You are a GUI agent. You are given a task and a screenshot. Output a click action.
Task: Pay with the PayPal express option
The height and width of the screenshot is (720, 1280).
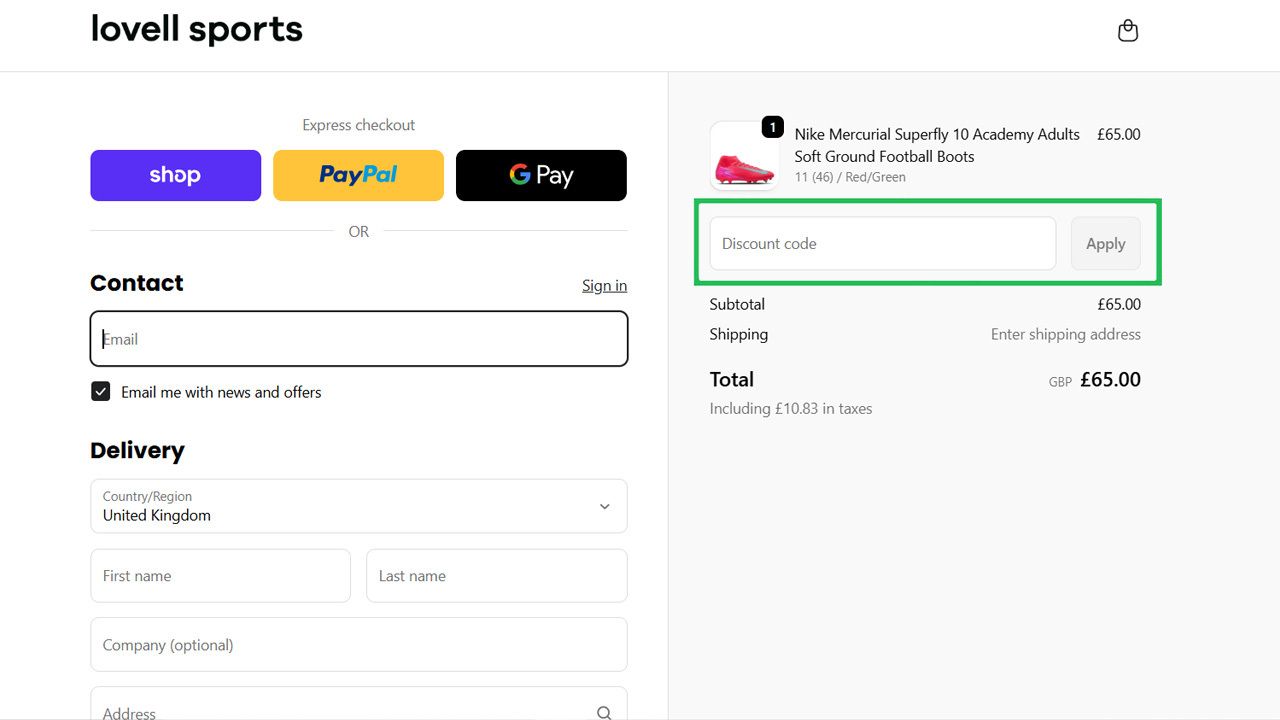[358, 175]
